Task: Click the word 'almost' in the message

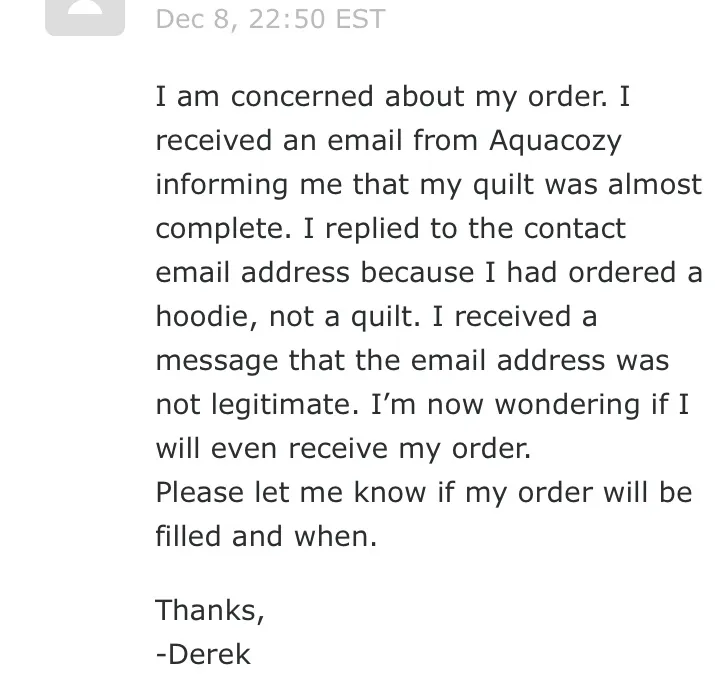Action: tap(655, 185)
